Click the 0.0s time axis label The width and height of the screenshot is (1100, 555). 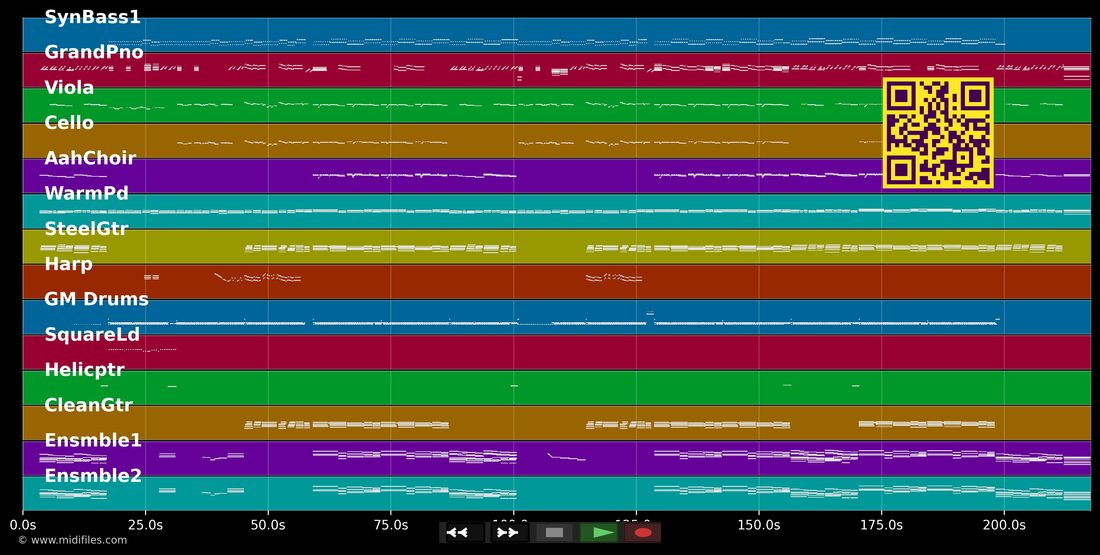pyautogui.click(x=23, y=525)
